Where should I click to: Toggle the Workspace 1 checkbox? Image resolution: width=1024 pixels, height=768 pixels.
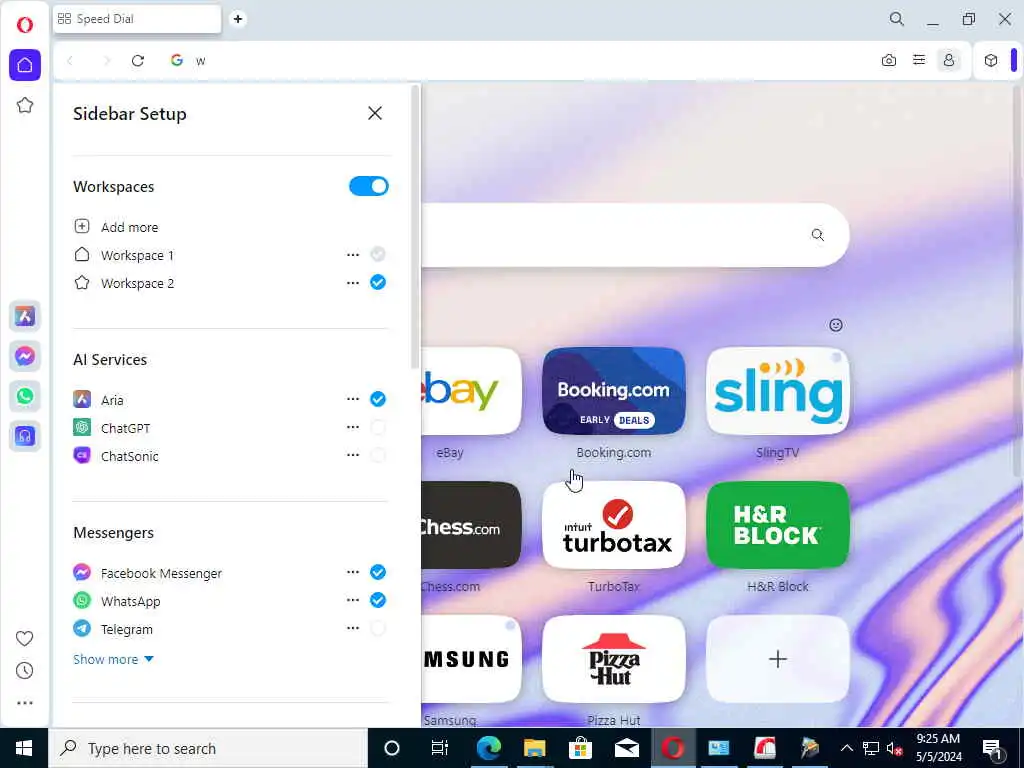pos(378,254)
